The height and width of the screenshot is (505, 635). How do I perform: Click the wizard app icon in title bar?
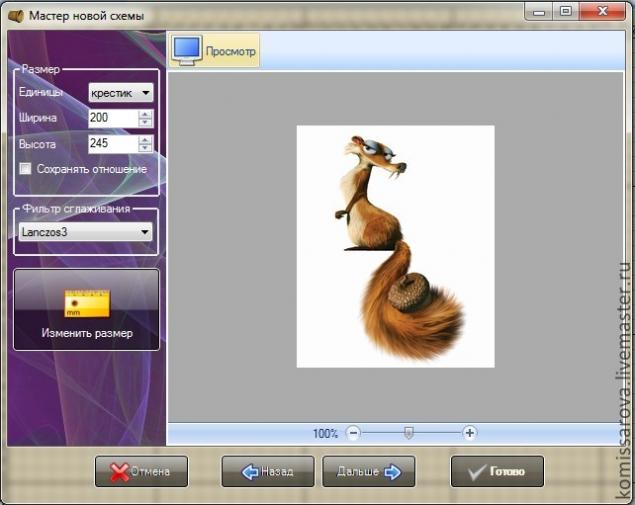coord(17,16)
